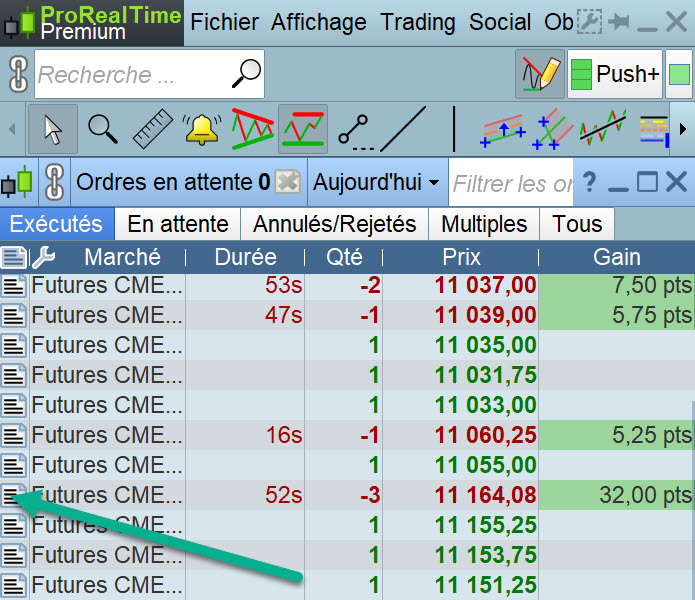
Task: Click the price 11 055,00 cell
Action: (x=461, y=465)
